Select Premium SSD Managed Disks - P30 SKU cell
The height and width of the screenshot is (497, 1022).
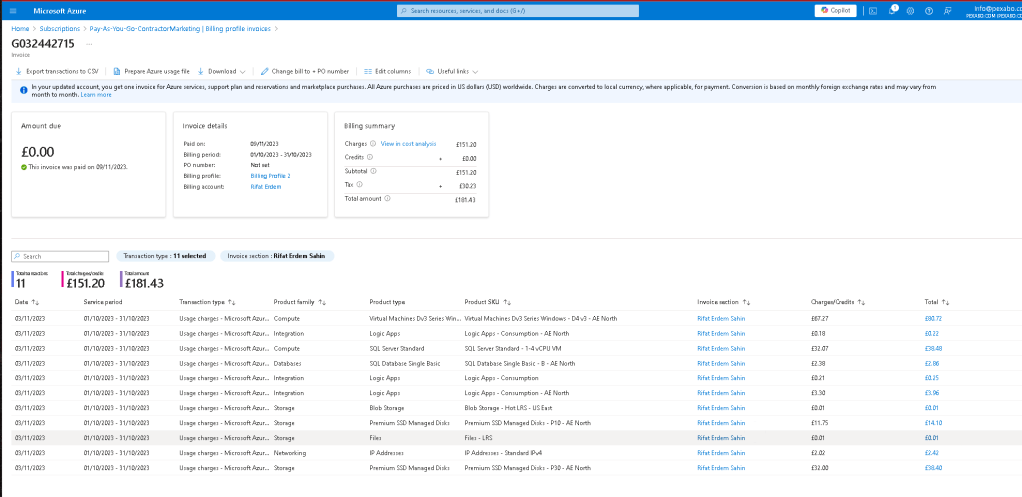(527, 468)
